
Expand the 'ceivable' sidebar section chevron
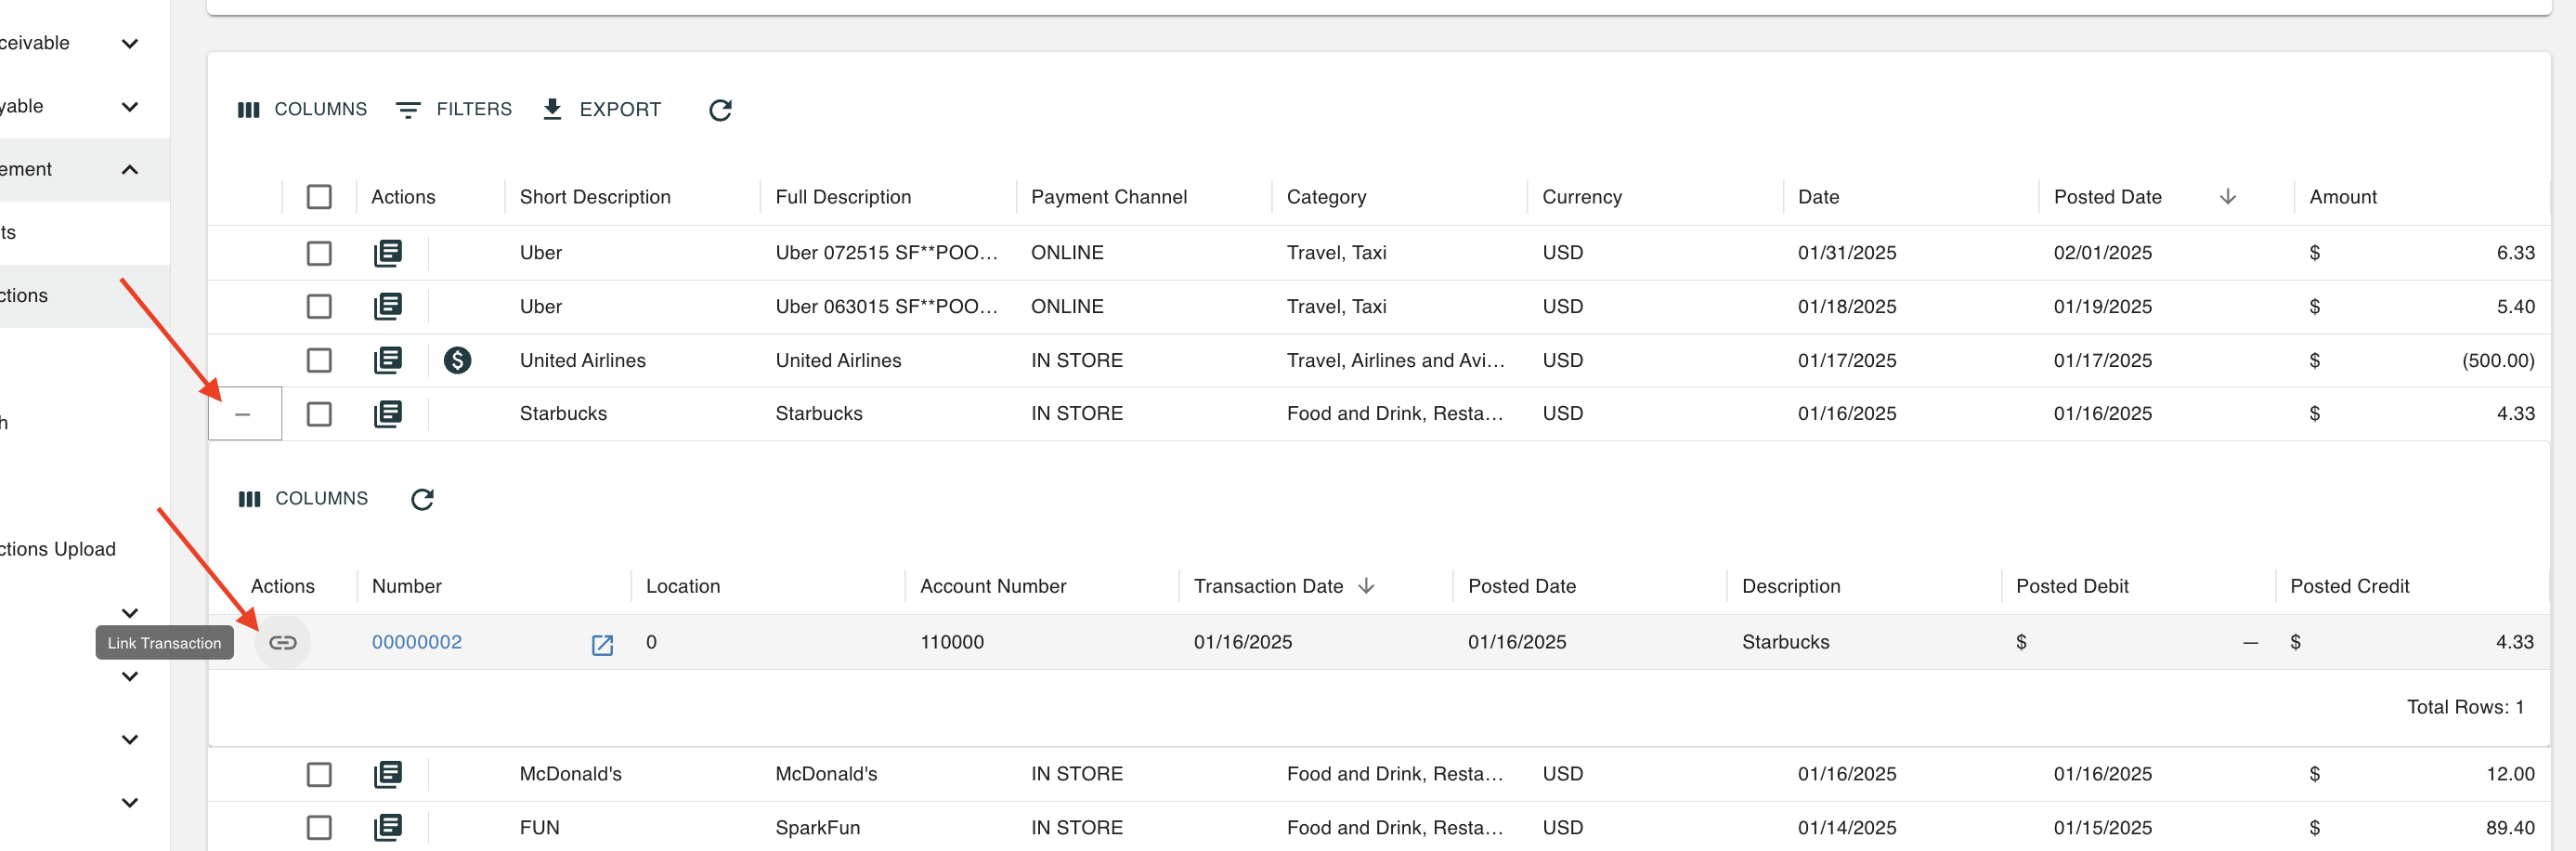click(x=129, y=43)
